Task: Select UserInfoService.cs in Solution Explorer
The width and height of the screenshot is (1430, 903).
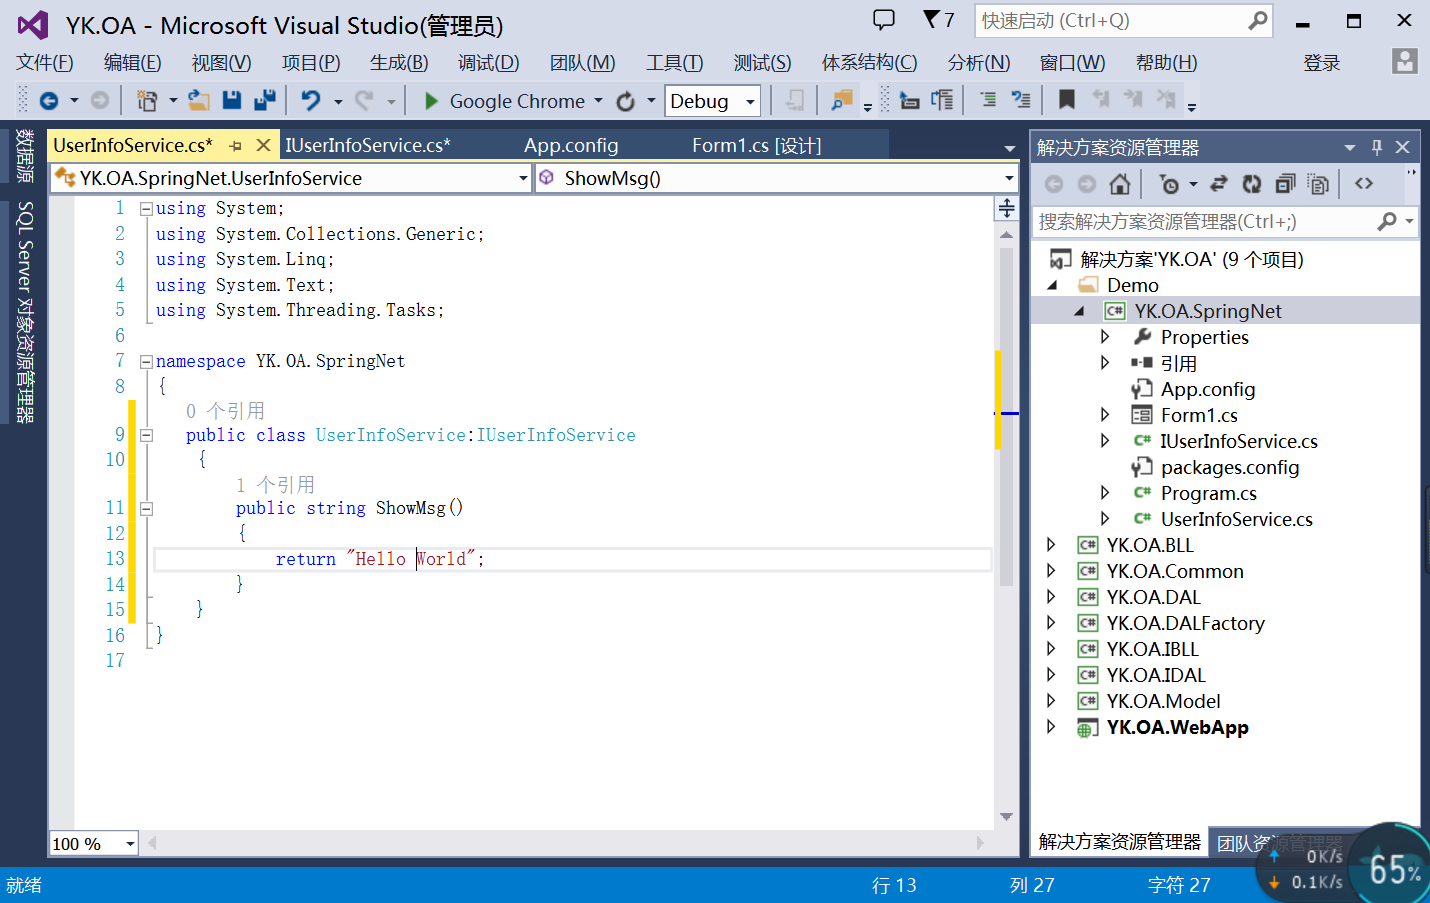Action: (1236, 519)
